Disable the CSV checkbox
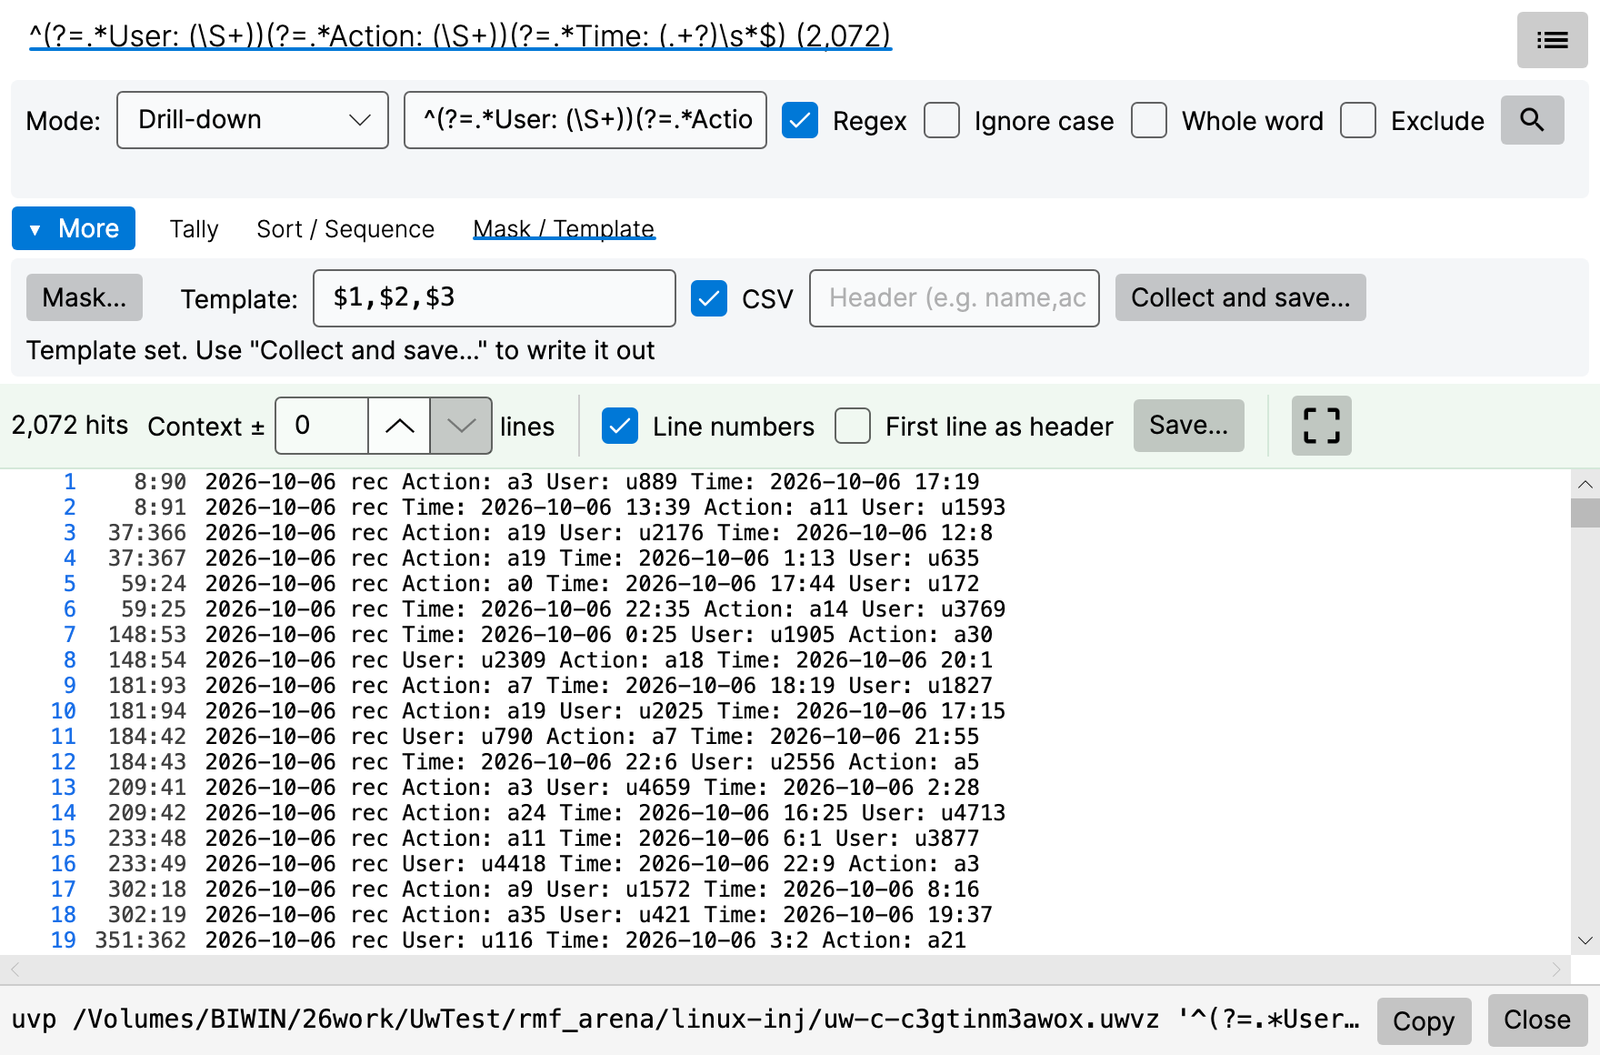The width and height of the screenshot is (1600, 1055). tap(709, 298)
